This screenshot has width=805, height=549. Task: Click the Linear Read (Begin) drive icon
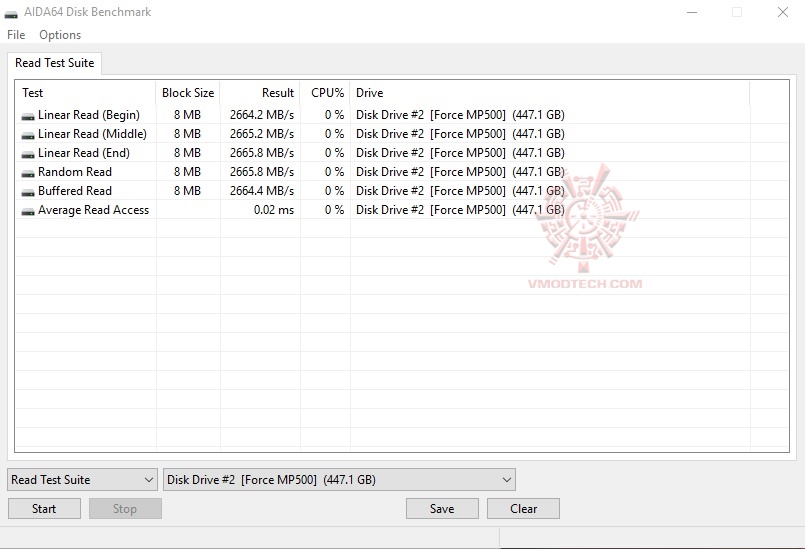[x=28, y=116]
